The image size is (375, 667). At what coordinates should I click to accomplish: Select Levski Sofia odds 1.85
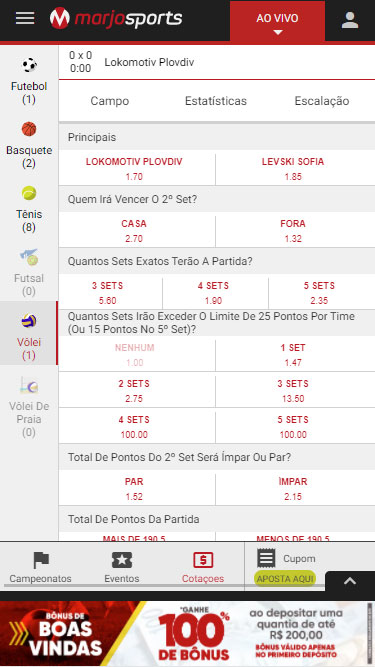295,169
